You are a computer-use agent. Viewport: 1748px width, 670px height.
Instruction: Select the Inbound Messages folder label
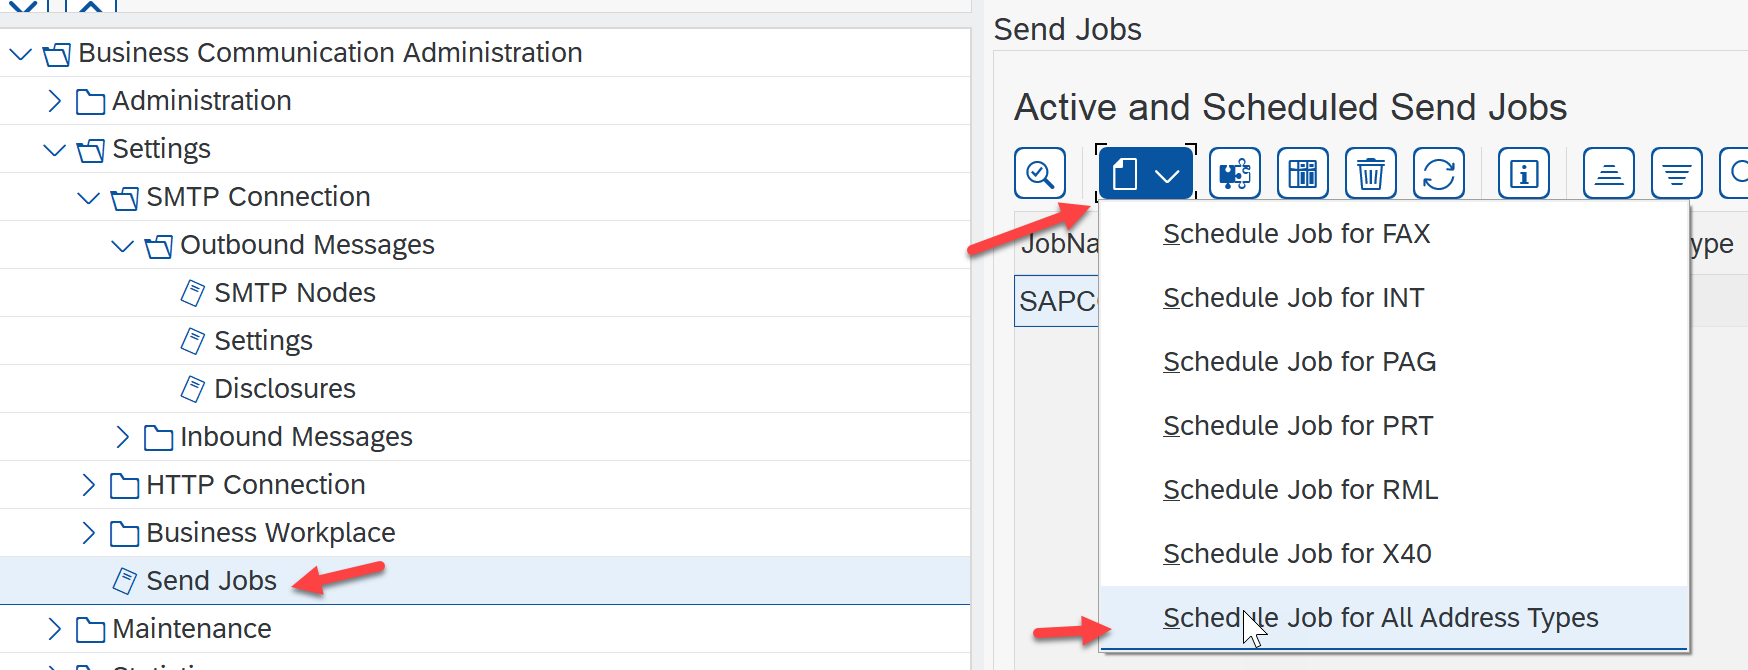(x=296, y=437)
